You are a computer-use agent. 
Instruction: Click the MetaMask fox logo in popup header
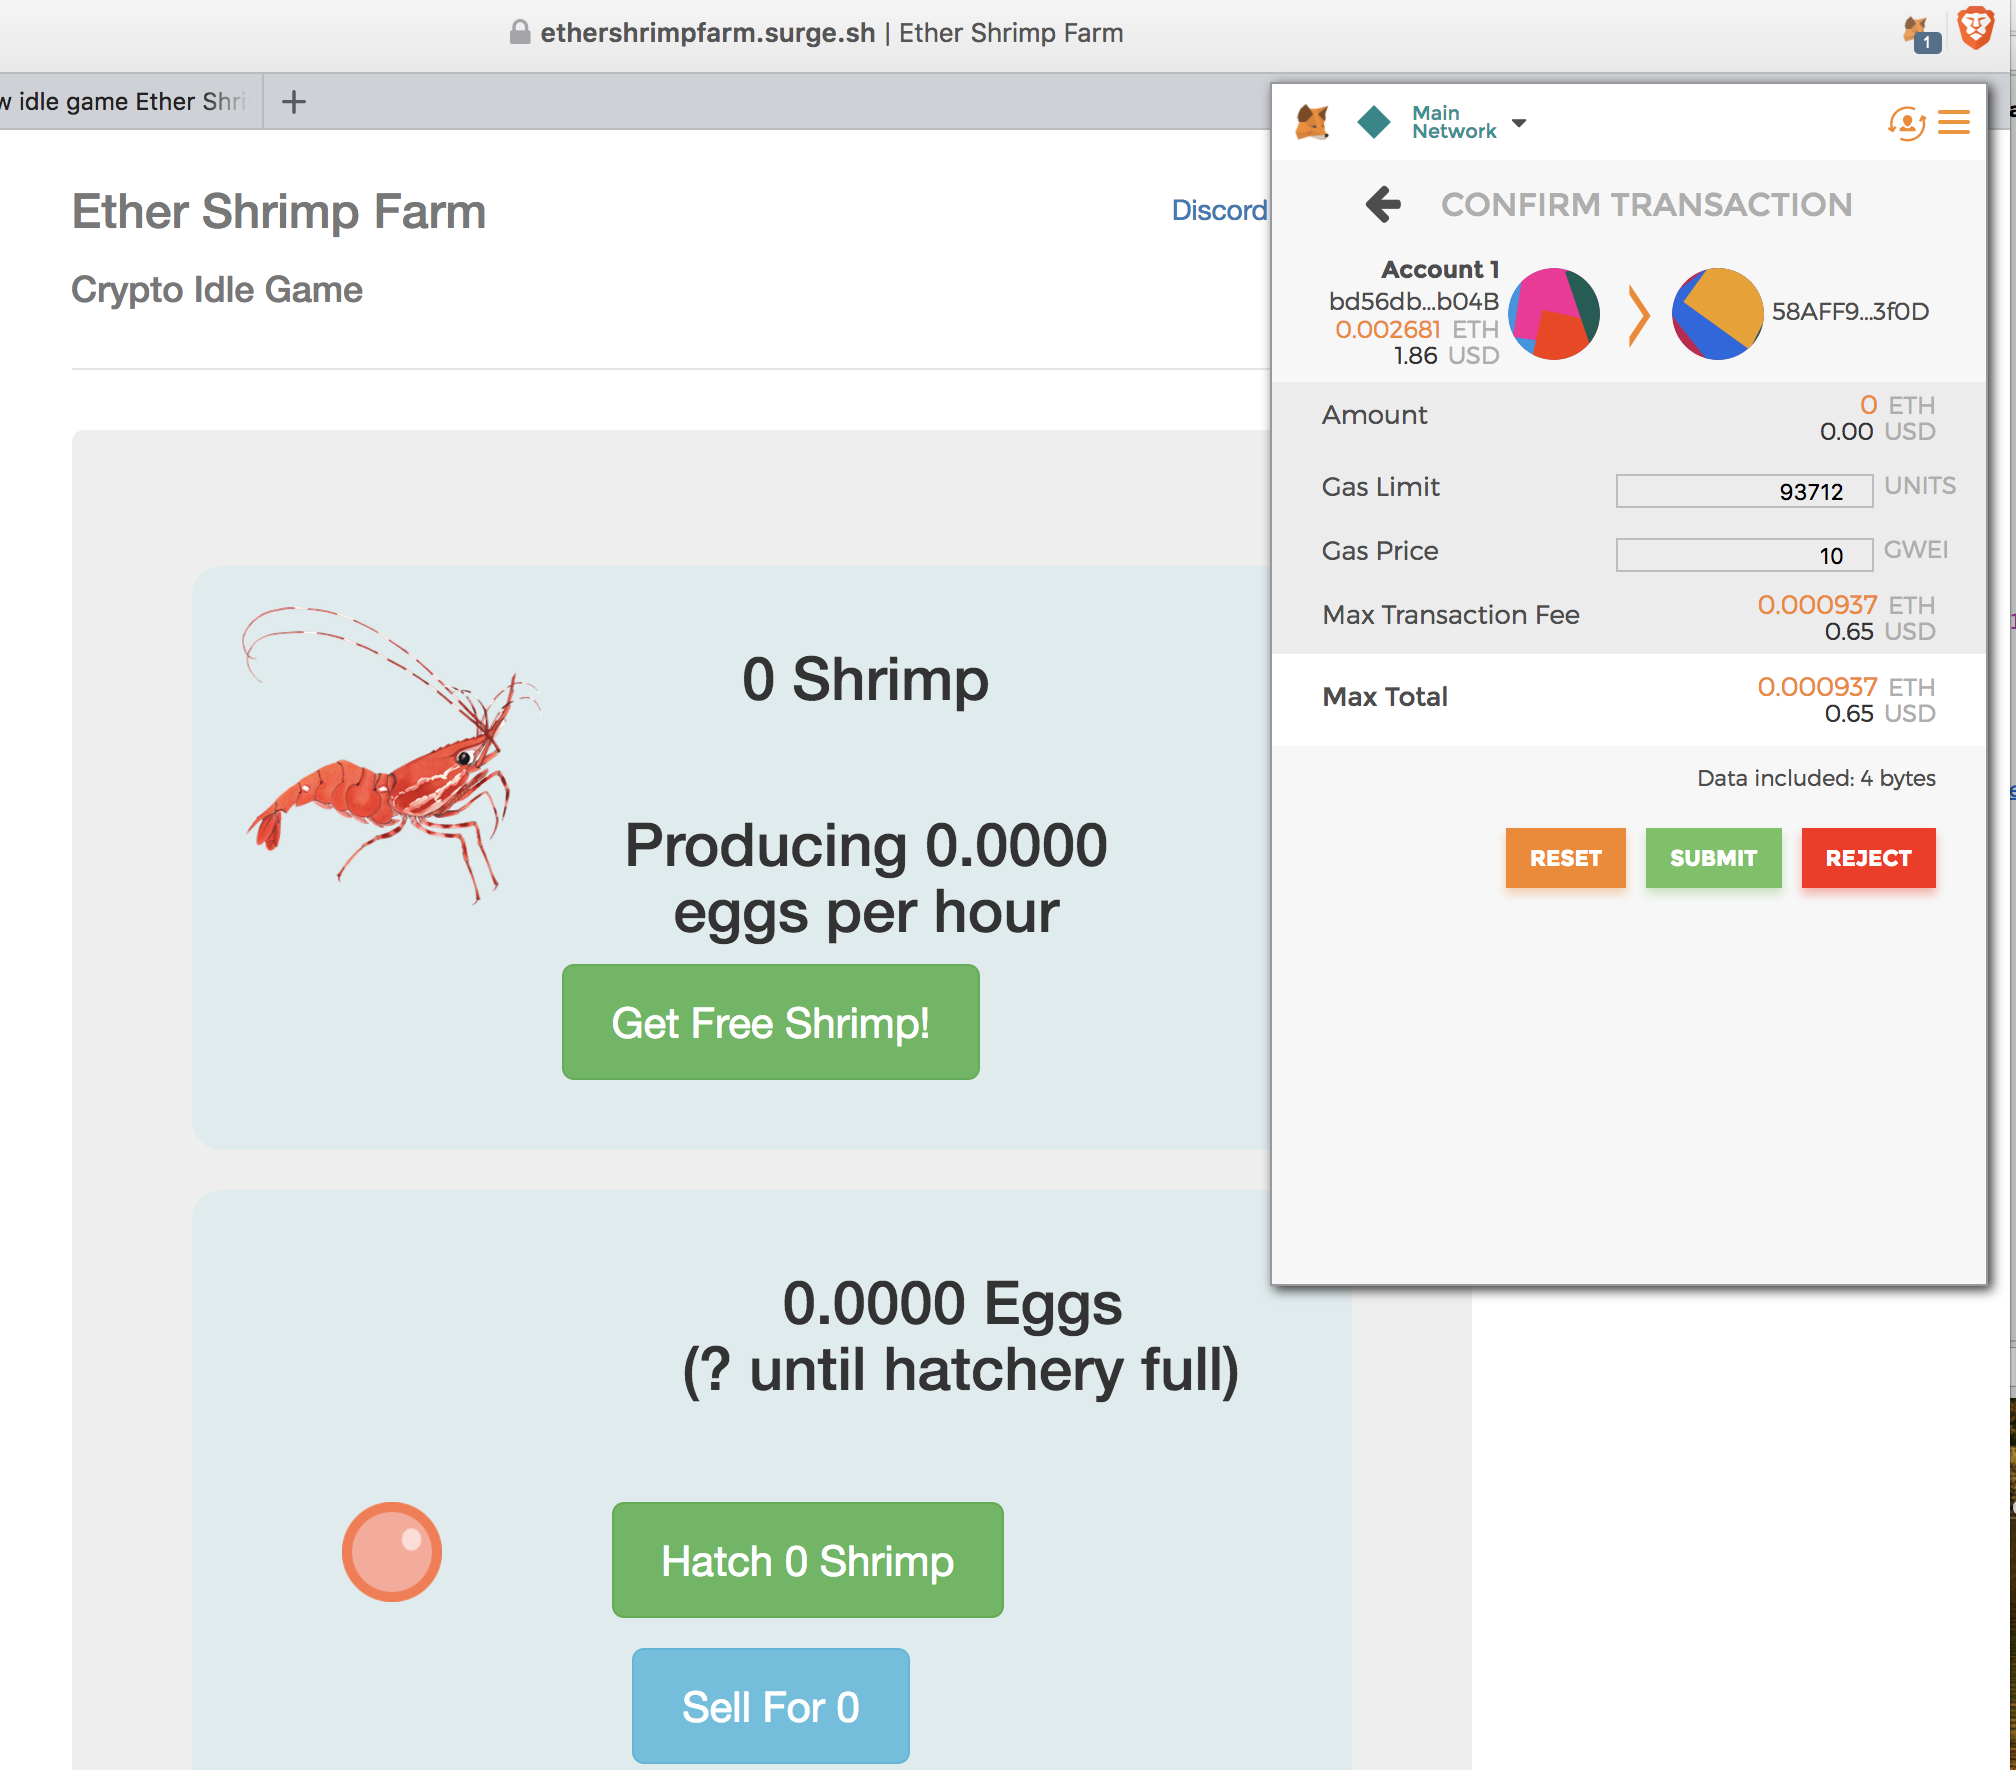click(x=1312, y=123)
